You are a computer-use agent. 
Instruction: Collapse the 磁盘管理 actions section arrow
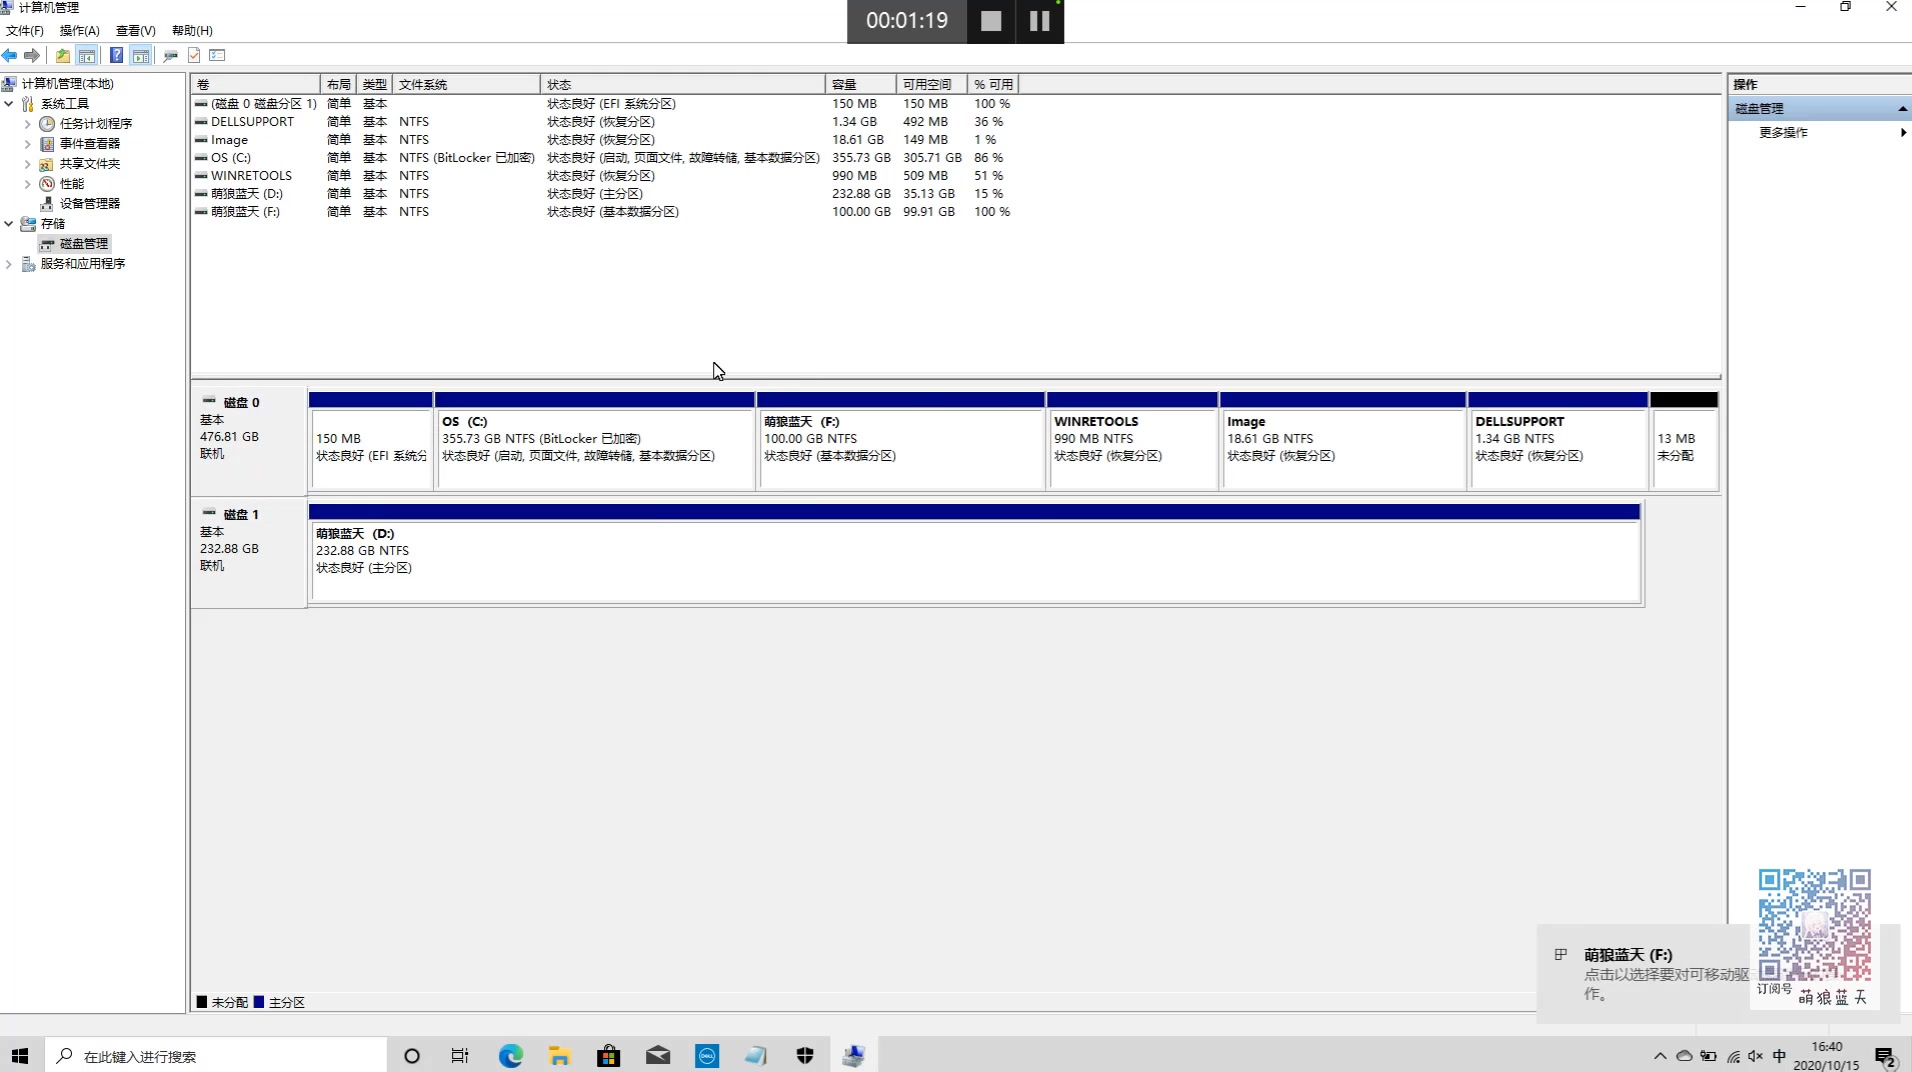[1902, 109]
